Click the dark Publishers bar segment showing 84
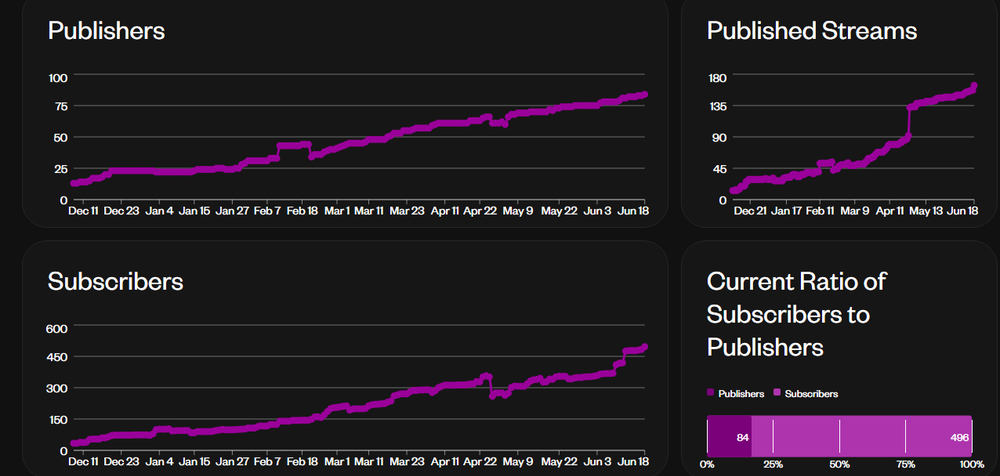The width and height of the screenshot is (1000, 476). pos(730,437)
